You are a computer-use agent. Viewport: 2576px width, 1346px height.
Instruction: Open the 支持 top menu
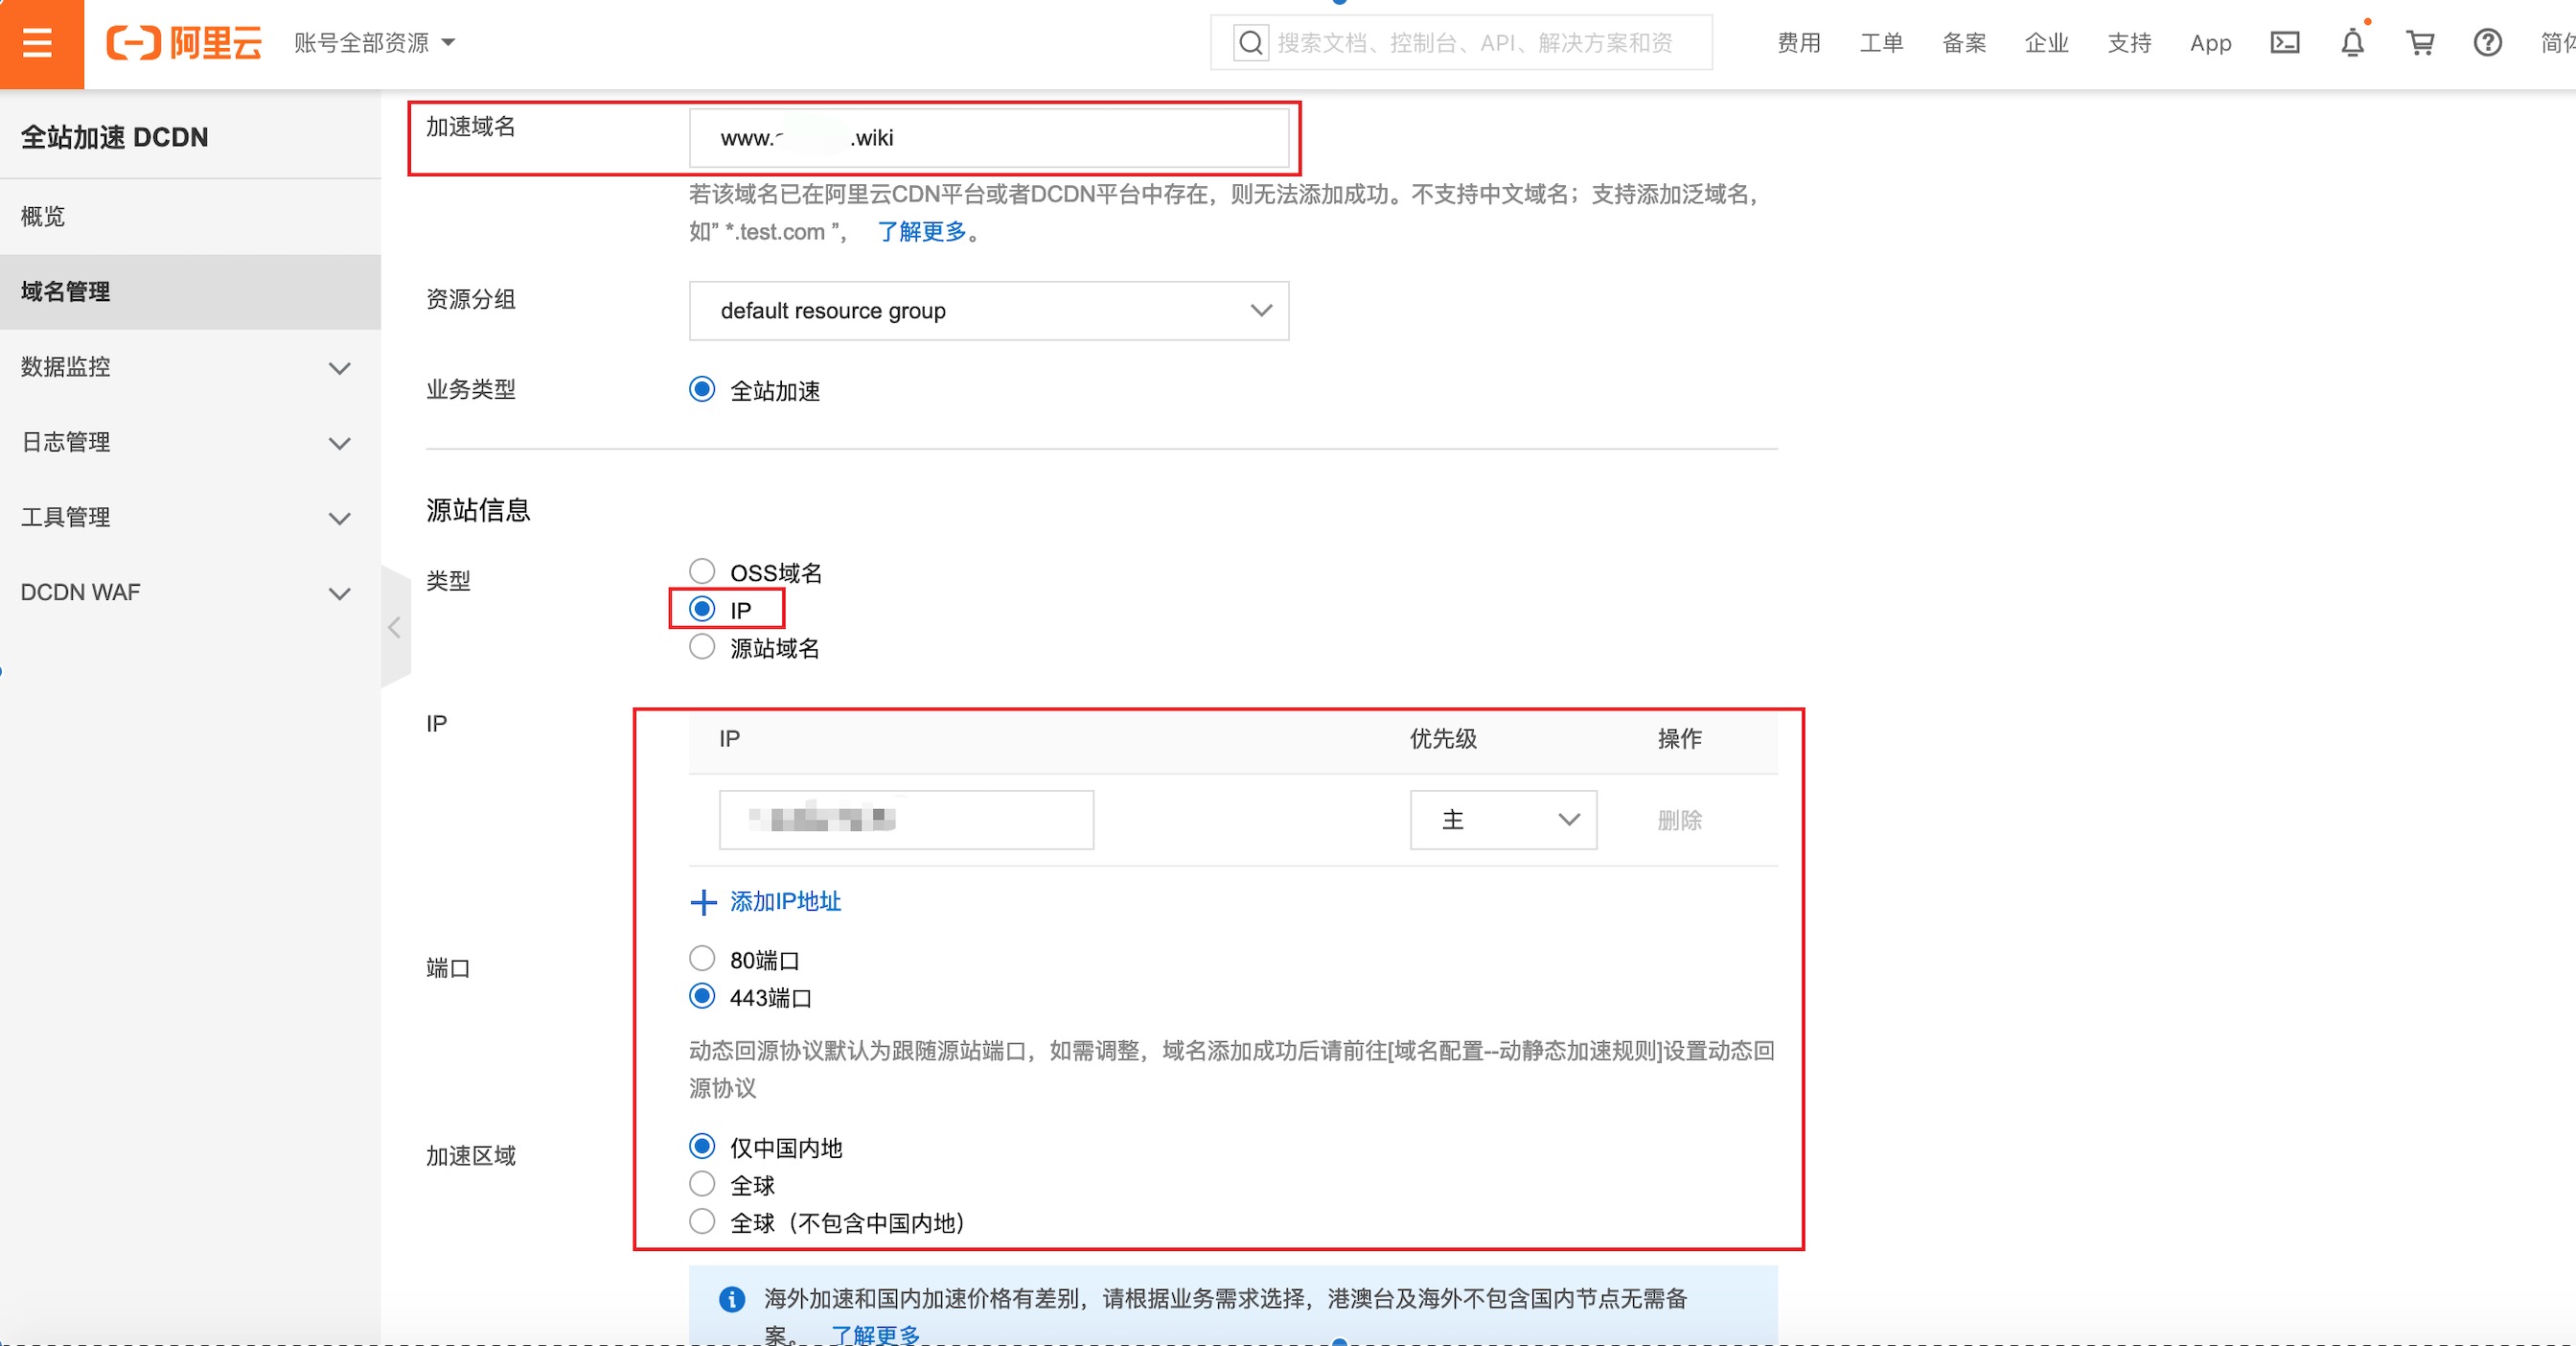click(x=2129, y=43)
